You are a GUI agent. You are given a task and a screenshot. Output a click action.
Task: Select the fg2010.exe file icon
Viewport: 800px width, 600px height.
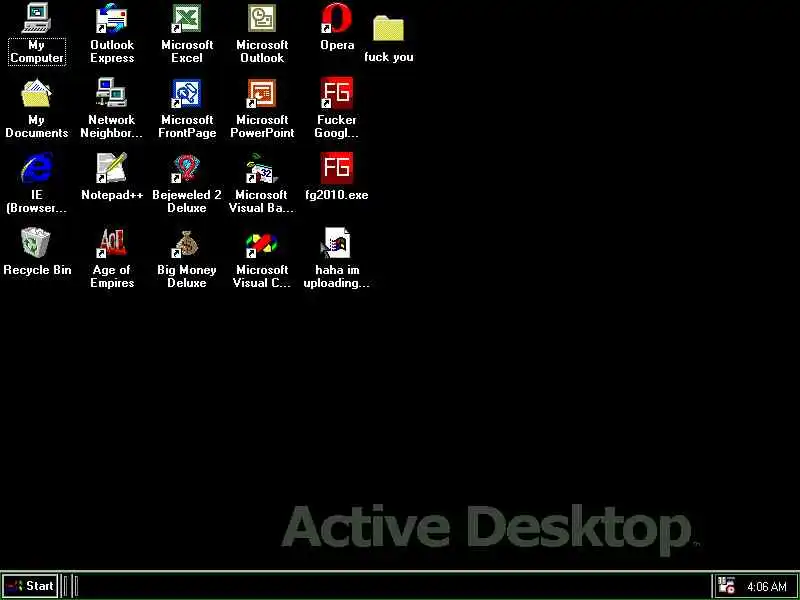(337, 168)
